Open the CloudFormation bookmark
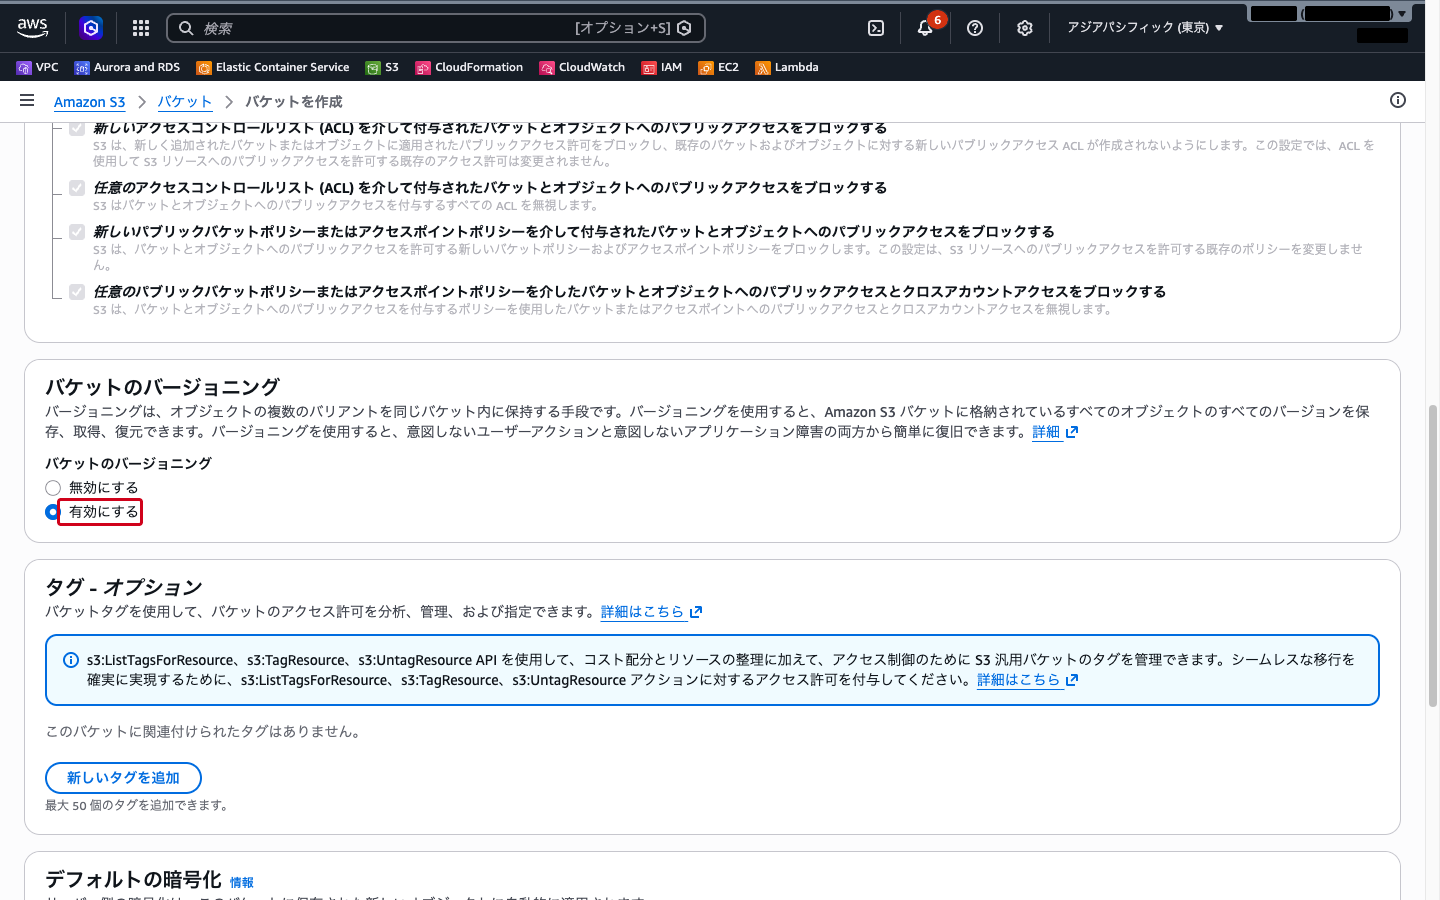Screen dimensions: 1440x900 (x=469, y=67)
